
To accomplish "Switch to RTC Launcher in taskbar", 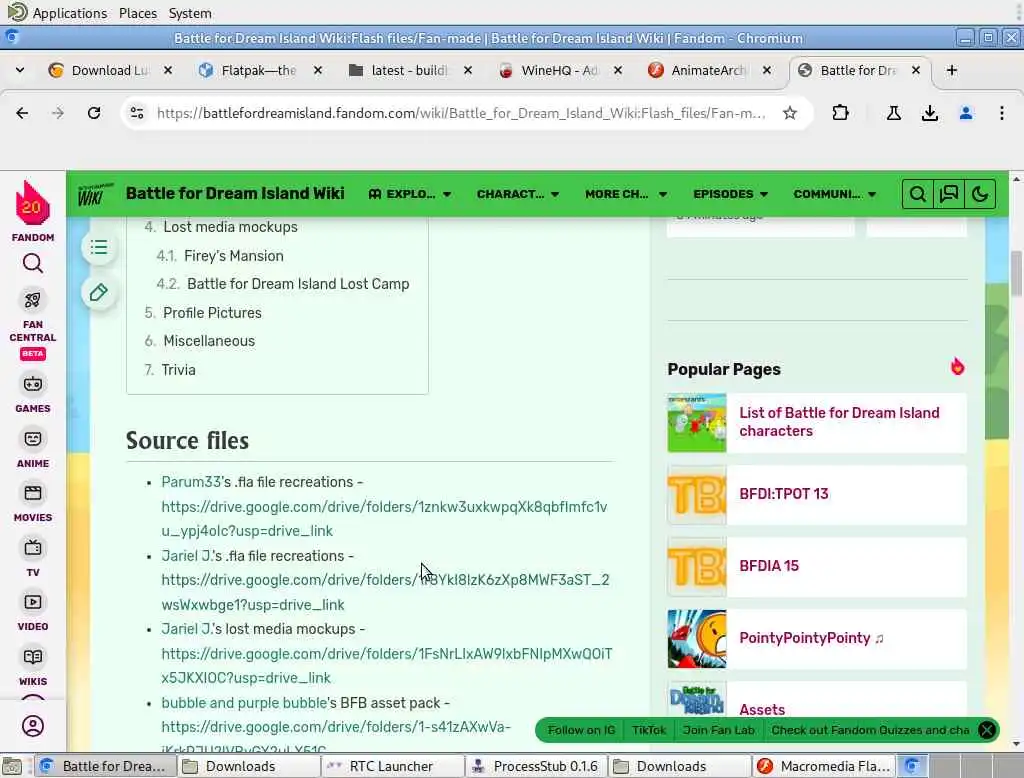I will tap(391, 766).
